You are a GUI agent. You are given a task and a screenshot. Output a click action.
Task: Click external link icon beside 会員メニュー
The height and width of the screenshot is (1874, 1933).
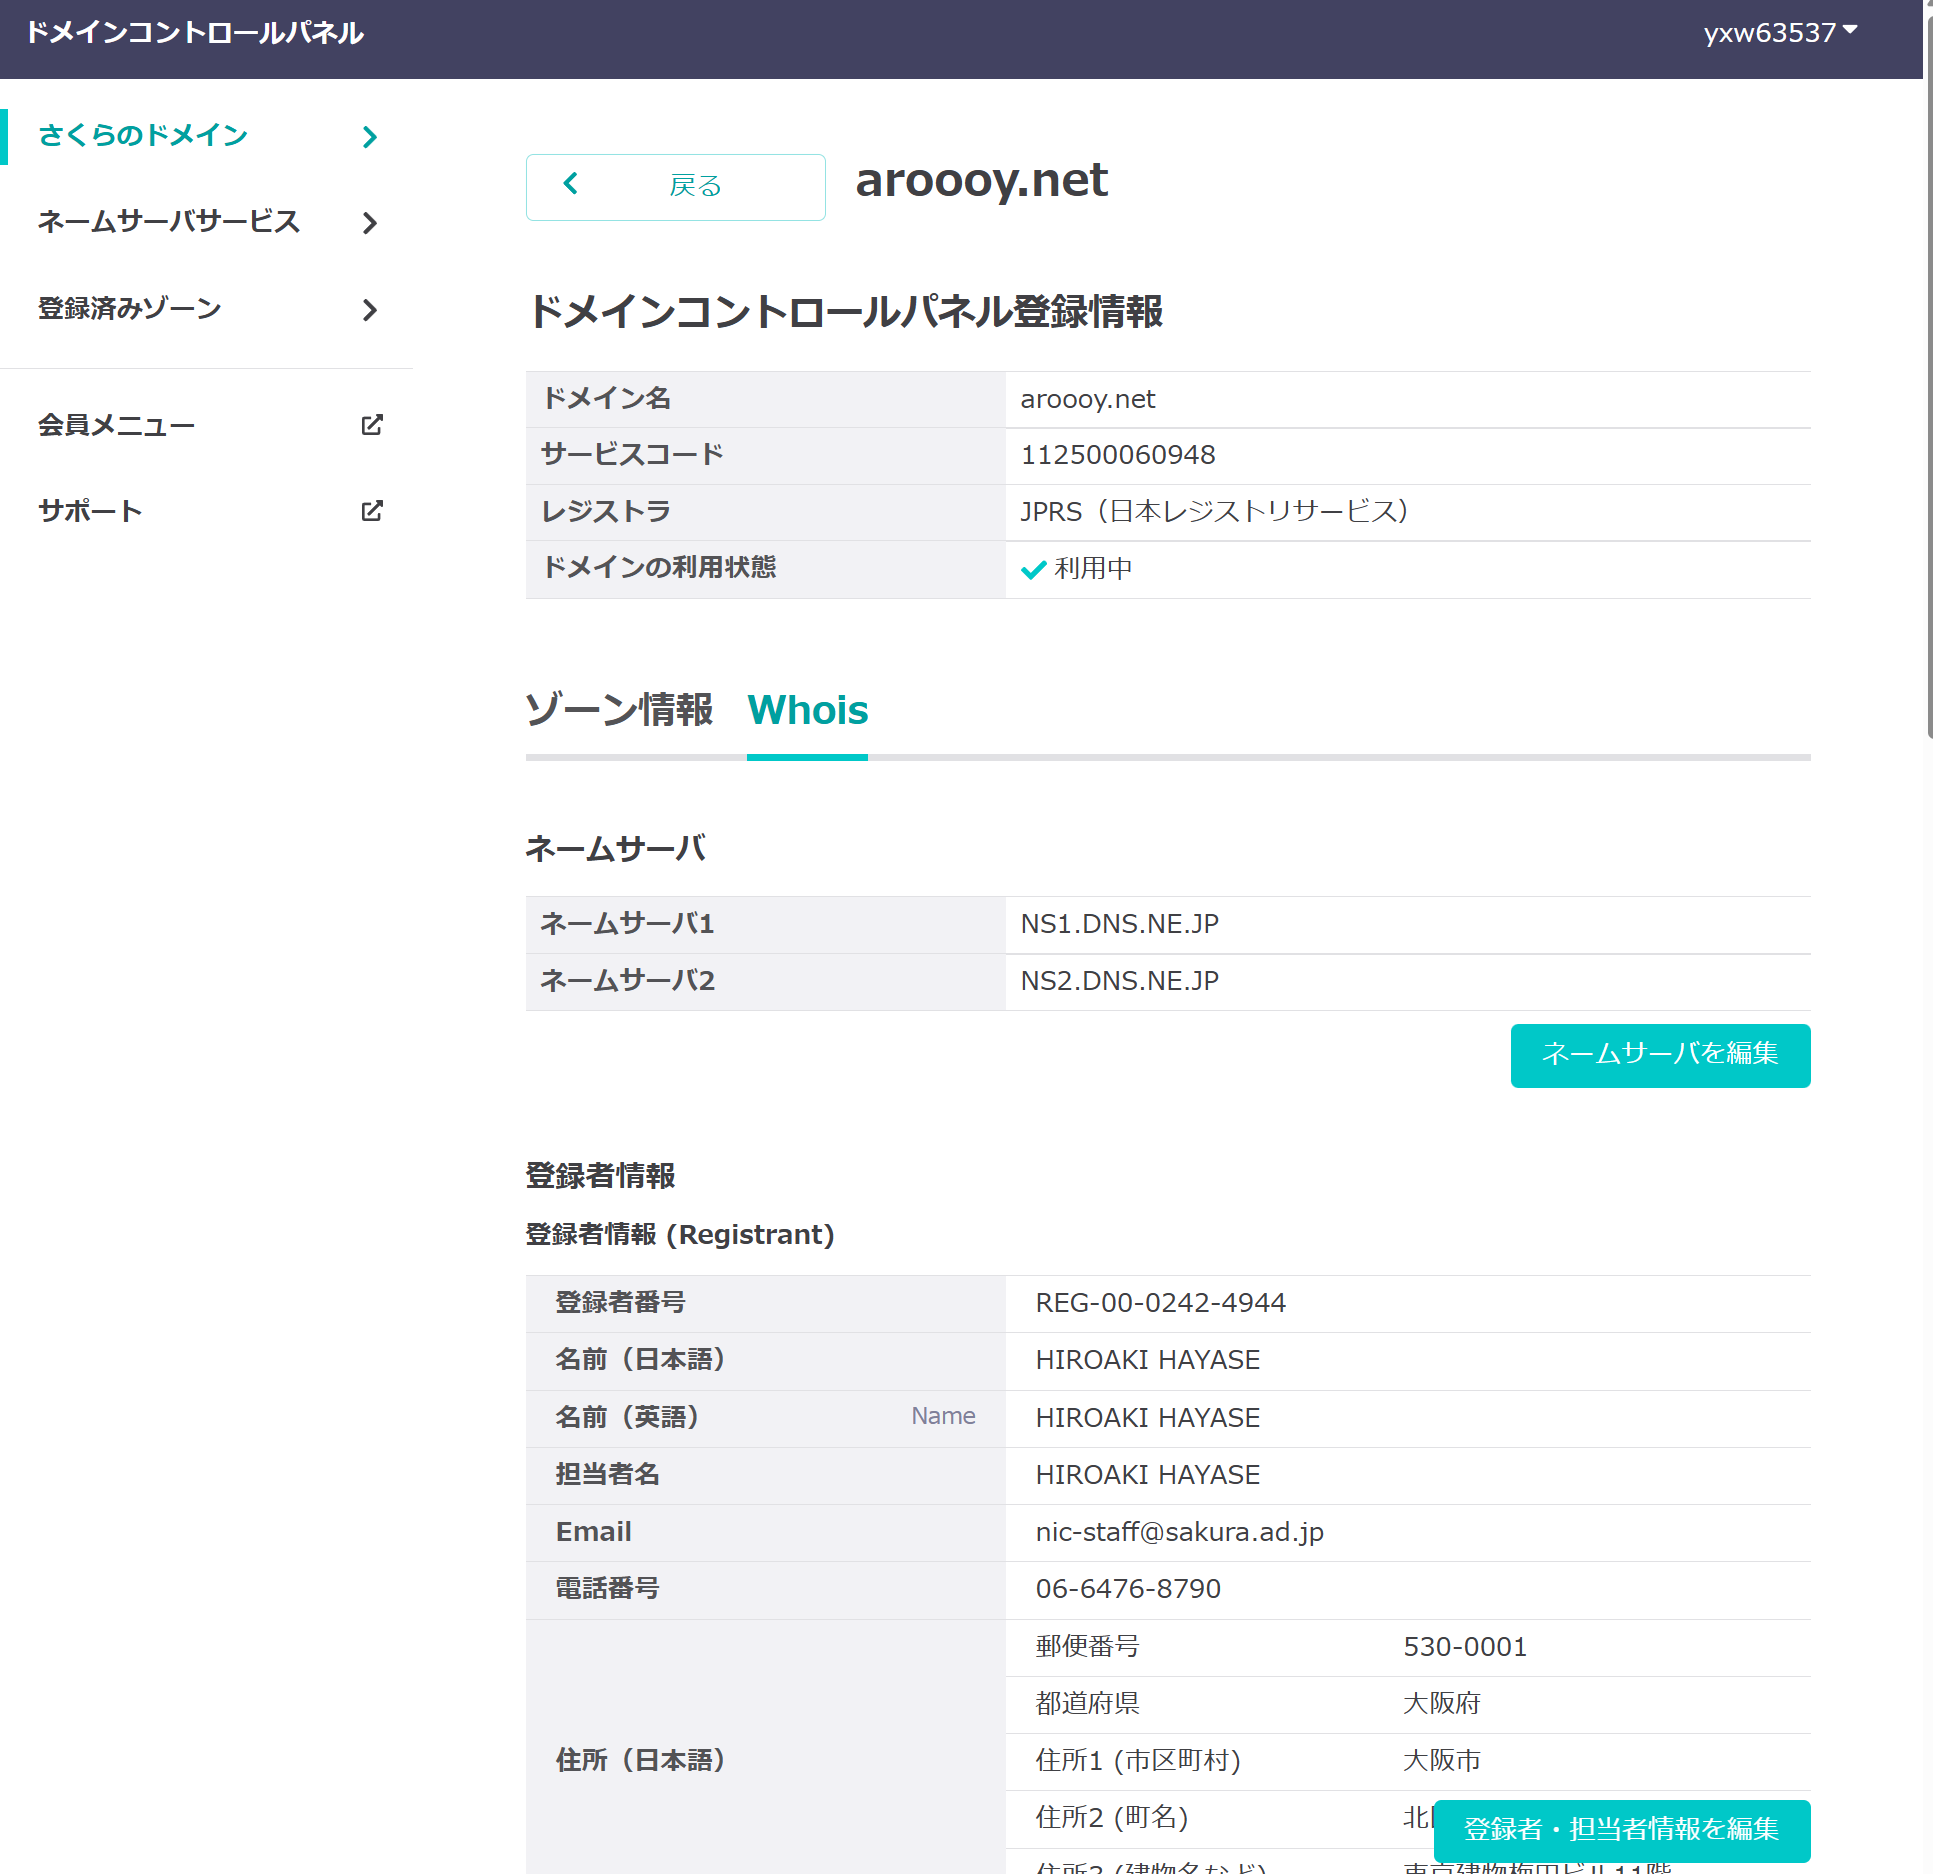tap(371, 425)
